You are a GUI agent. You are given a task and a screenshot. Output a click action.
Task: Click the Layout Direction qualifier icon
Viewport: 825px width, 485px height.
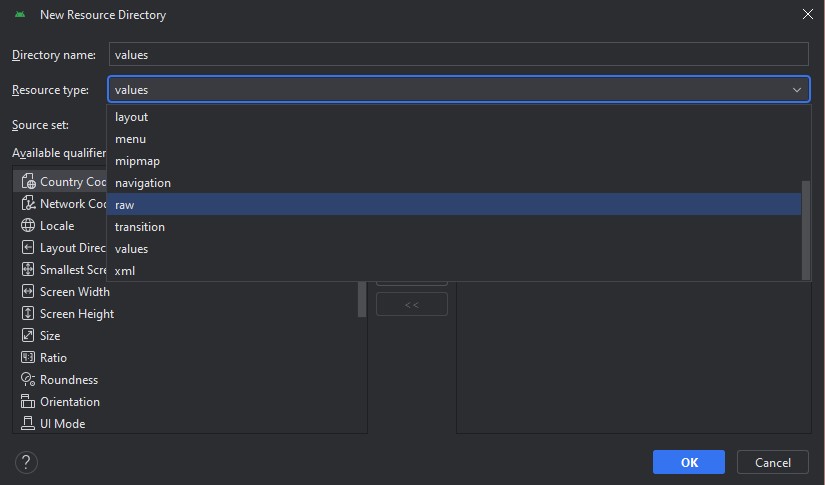[28, 248]
